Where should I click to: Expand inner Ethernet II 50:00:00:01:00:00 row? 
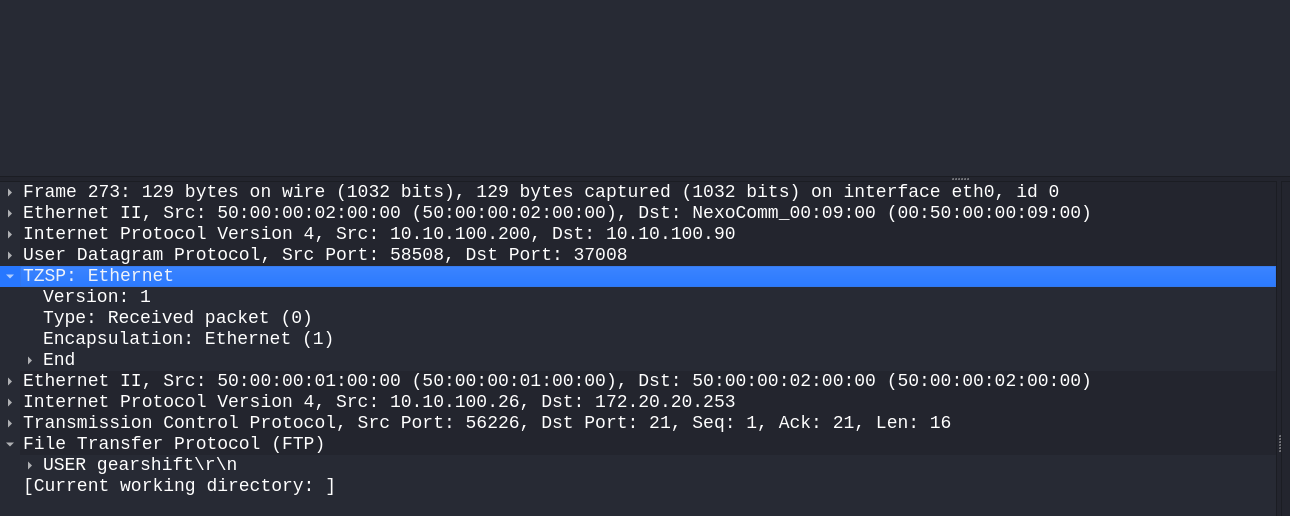click(10, 381)
